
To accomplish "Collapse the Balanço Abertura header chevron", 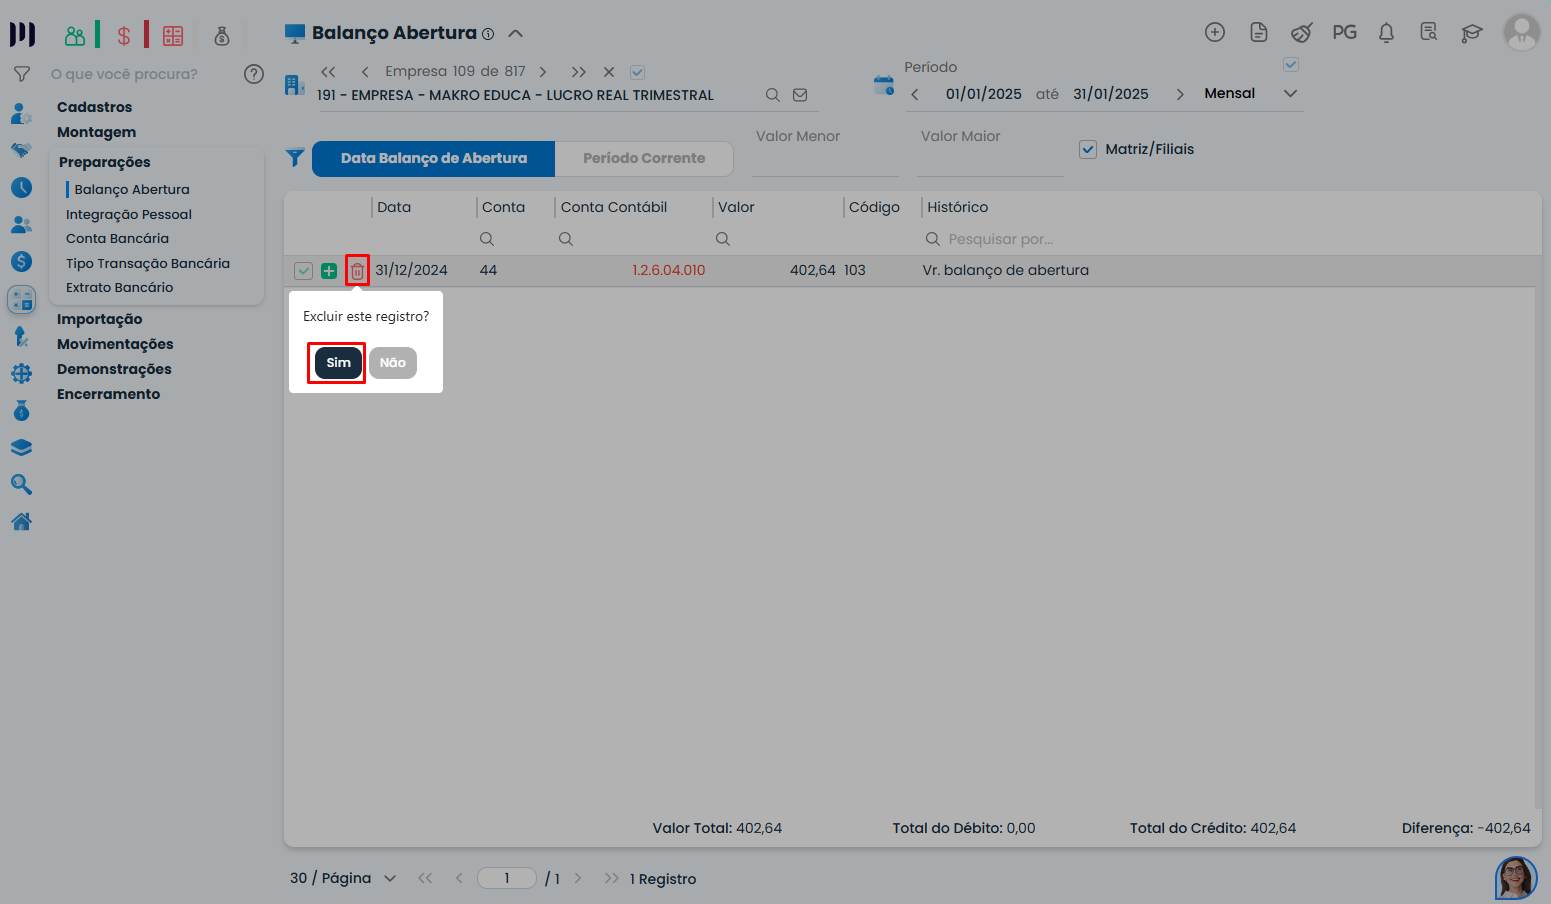I will 516,33.
